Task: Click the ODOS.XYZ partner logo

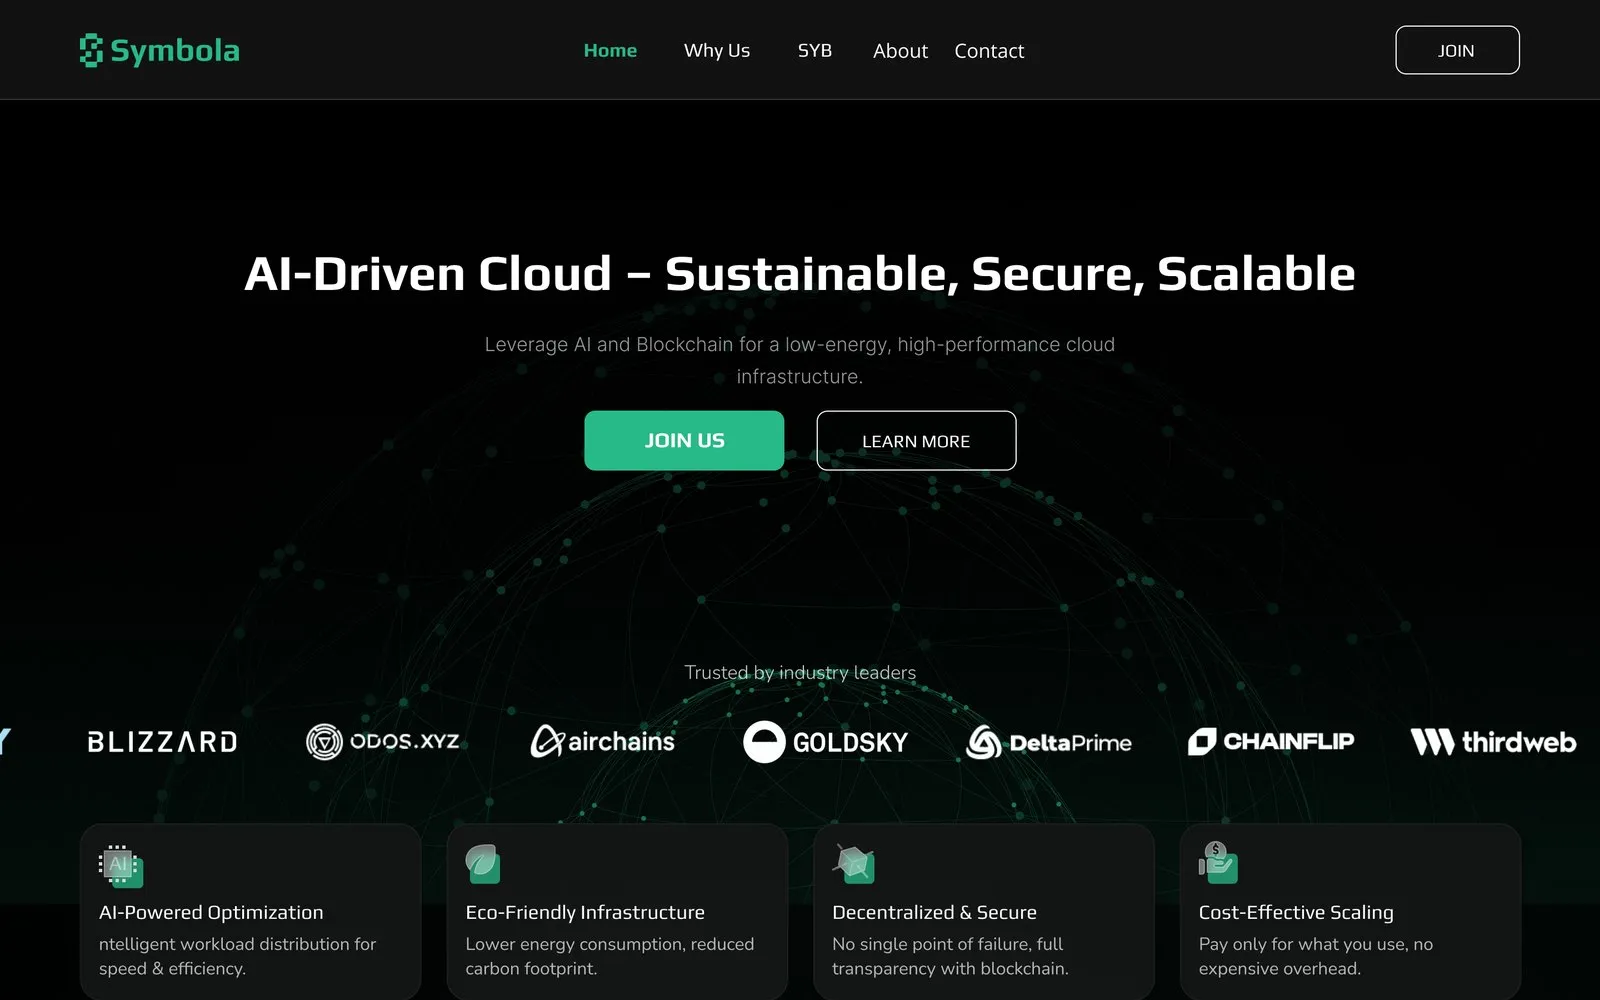Action: [x=382, y=742]
